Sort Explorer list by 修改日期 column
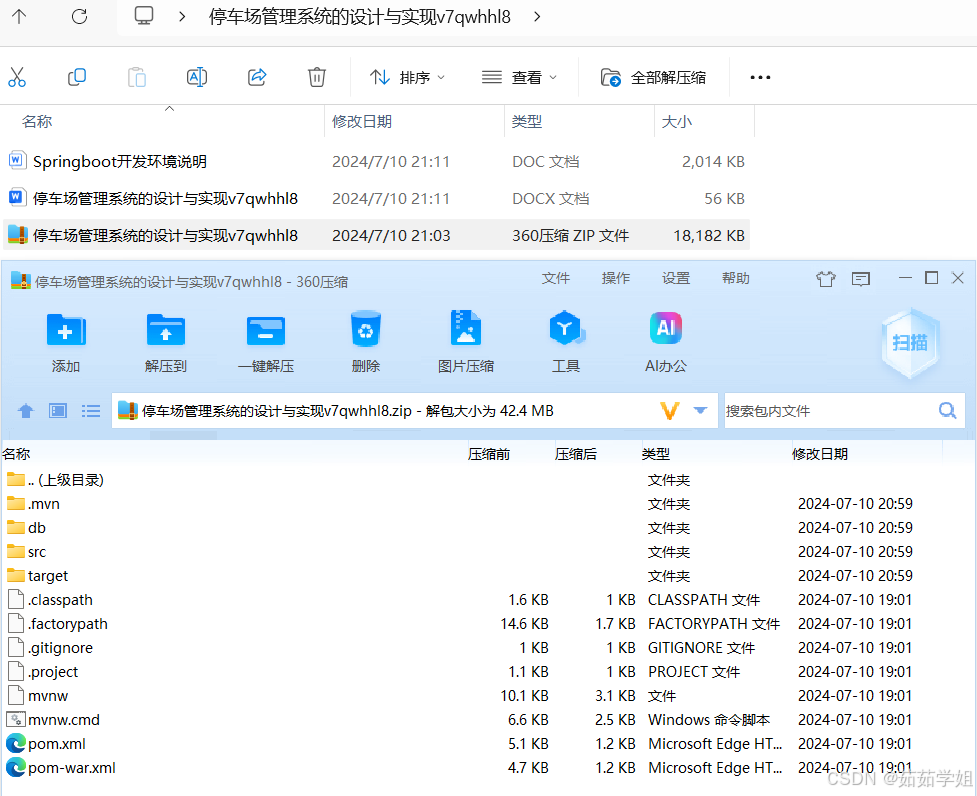 (362, 121)
